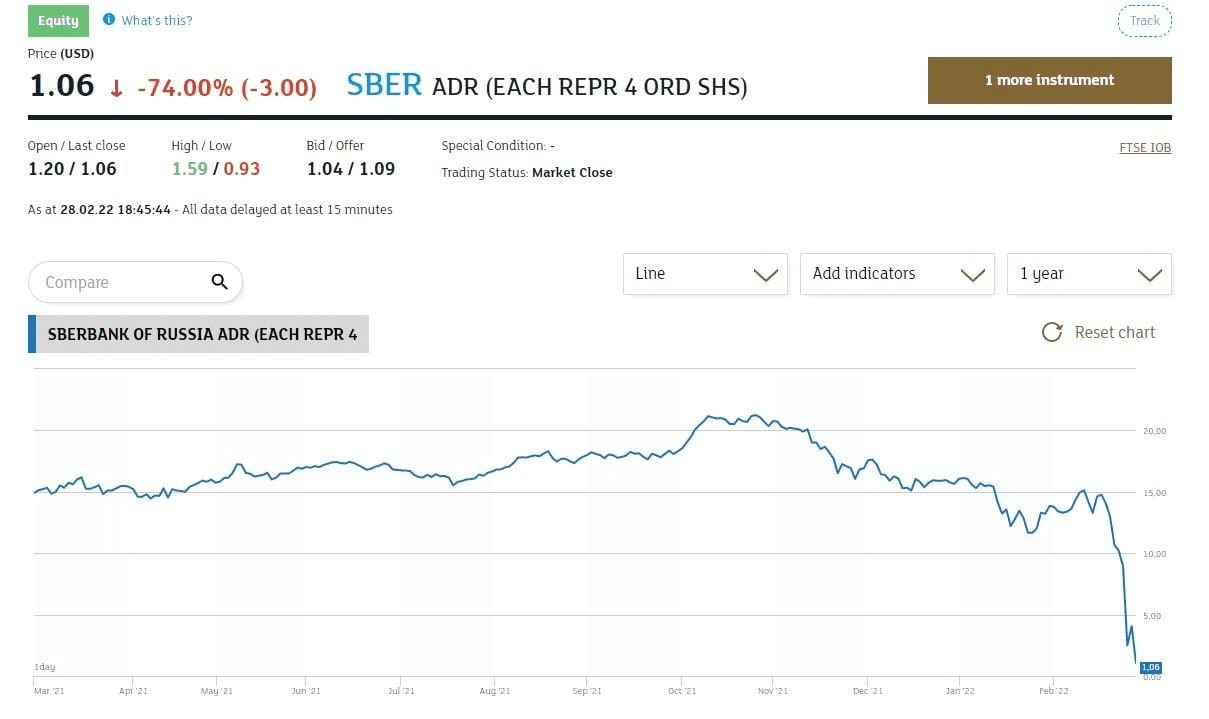Click the 1.06 current price marker on chart
Screen dimensions: 1209x719
(1150, 667)
